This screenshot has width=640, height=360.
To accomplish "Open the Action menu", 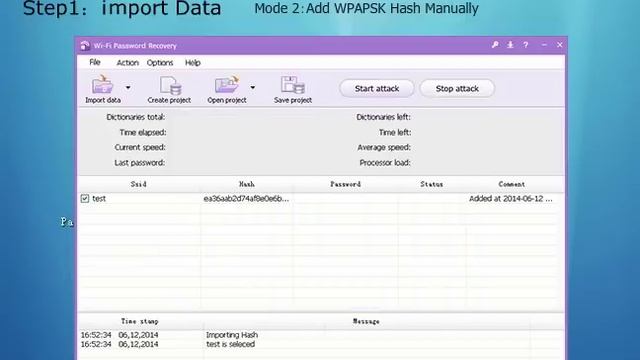I will (128, 63).
